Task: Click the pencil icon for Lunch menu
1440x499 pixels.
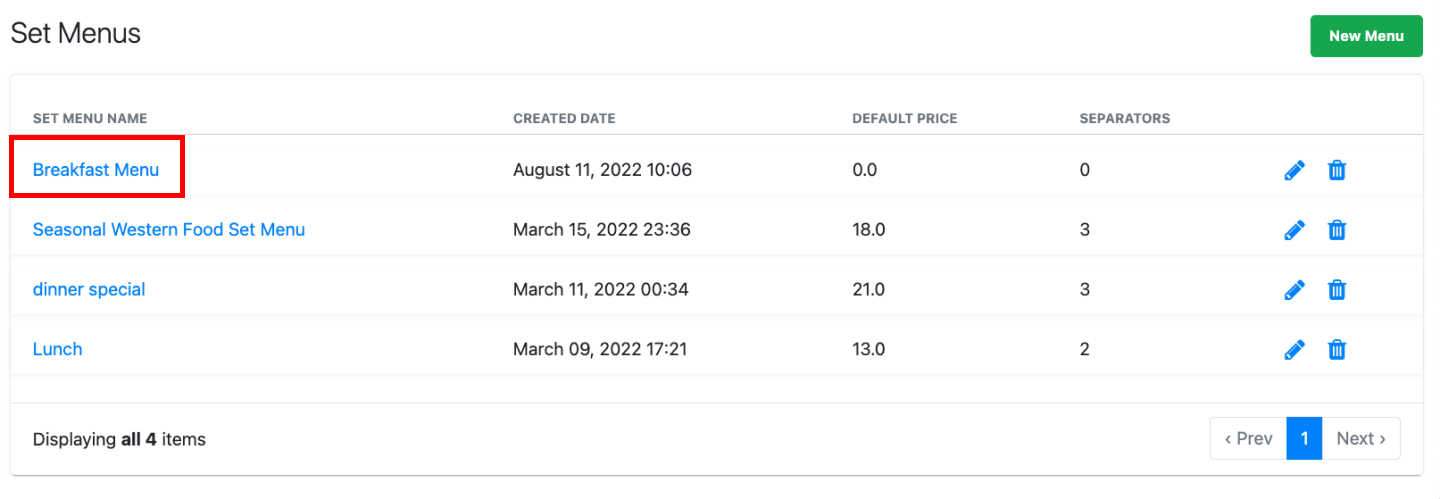Action: [x=1294, y=350]
